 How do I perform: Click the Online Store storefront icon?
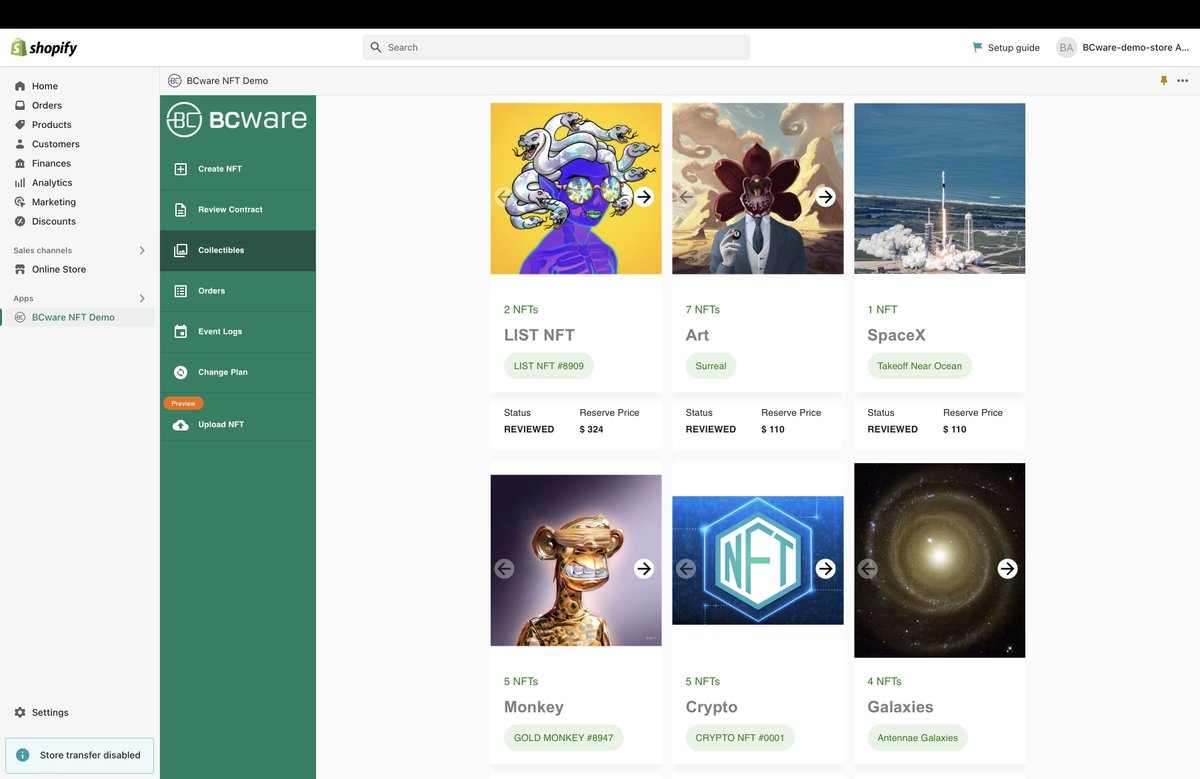(20, 269)
